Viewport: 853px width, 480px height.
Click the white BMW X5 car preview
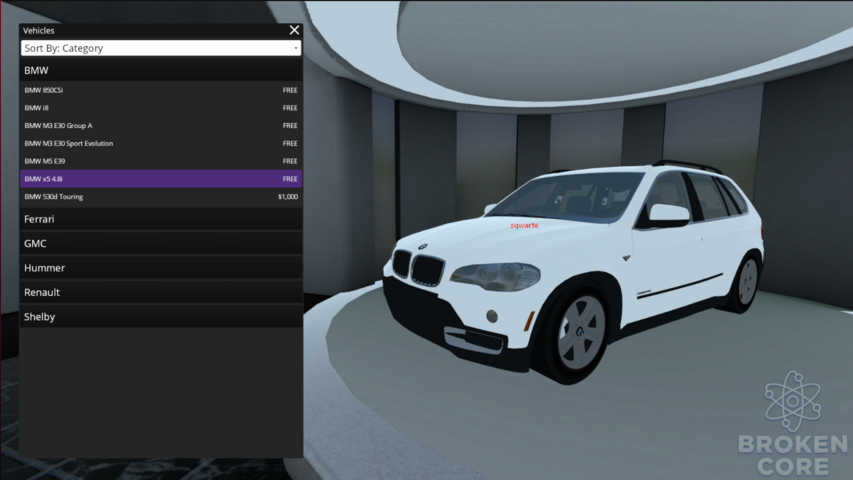pyautogui.click(x=574, y=272)
